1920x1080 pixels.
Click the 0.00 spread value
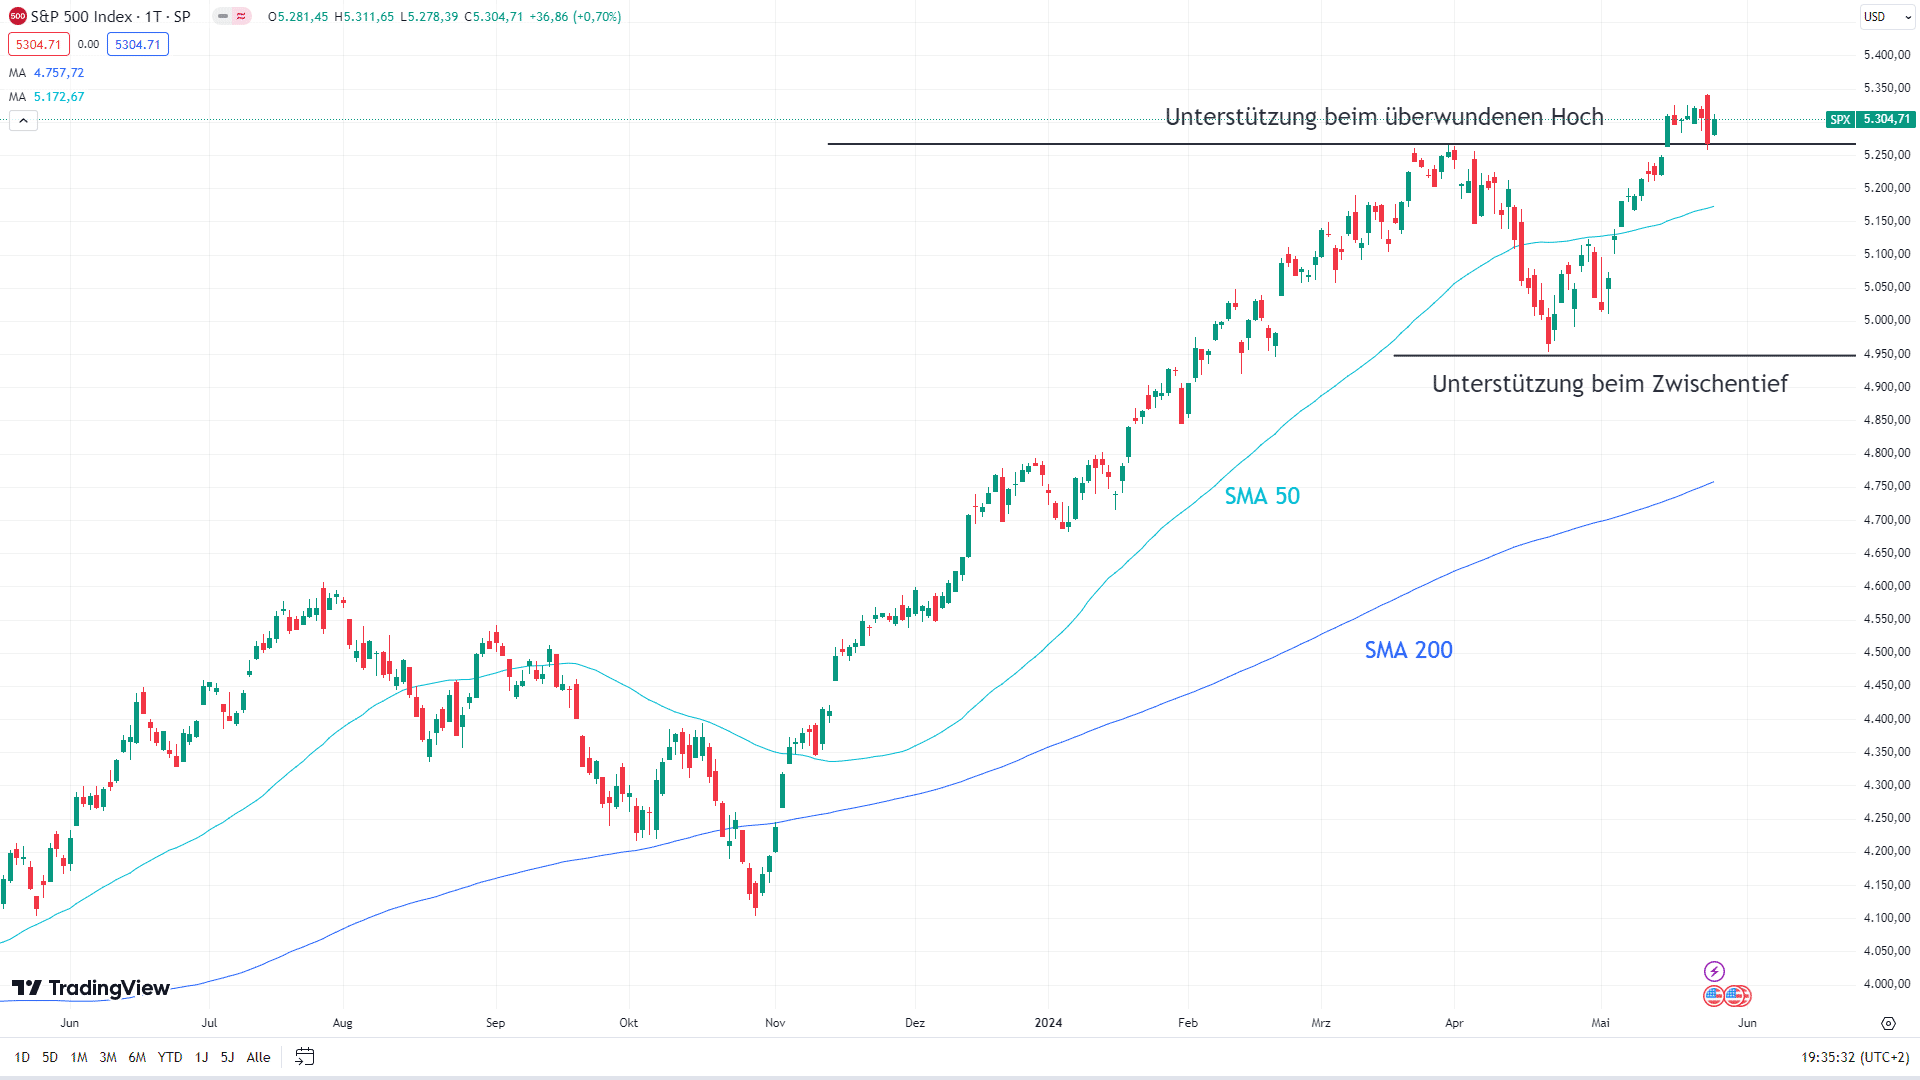[88, 44]
